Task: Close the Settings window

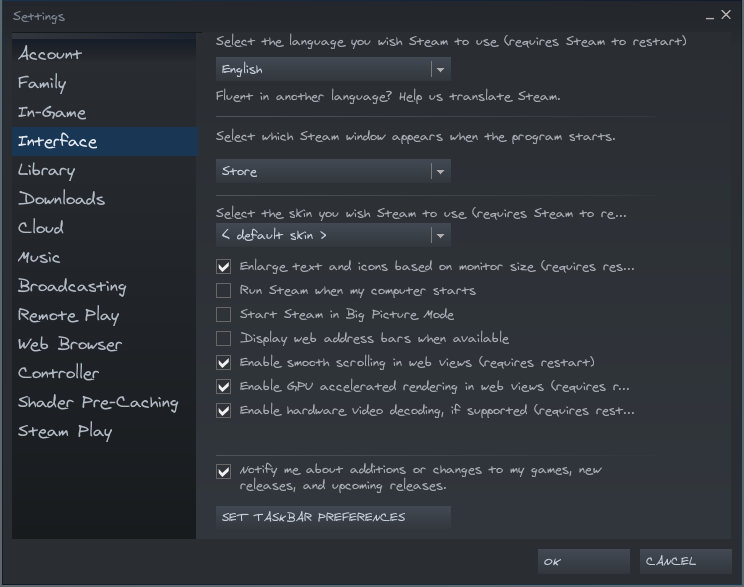Action: point(726,15)
